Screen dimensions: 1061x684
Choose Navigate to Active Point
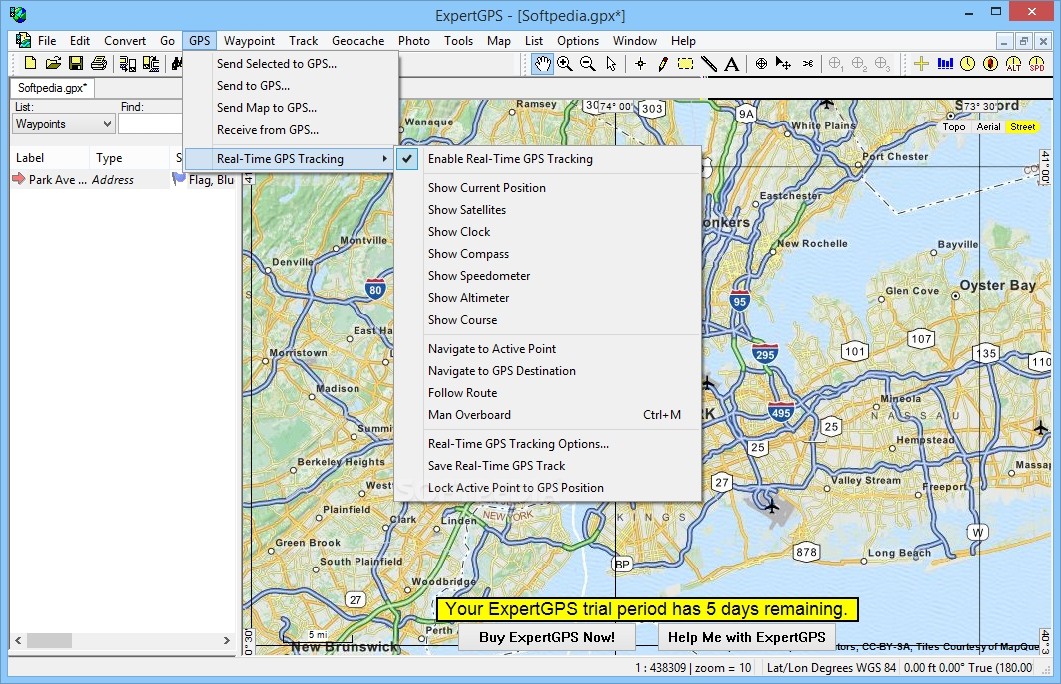click(547, 349)
